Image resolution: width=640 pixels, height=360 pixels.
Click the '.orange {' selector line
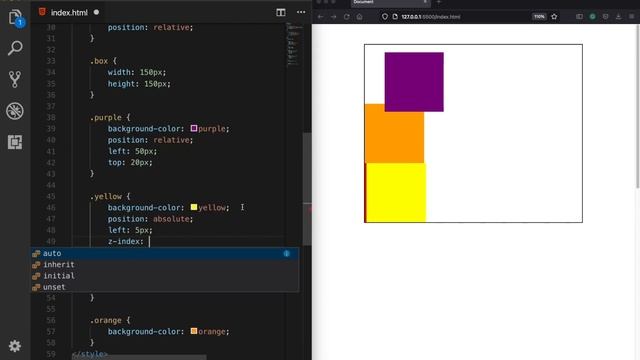point(110,320)
